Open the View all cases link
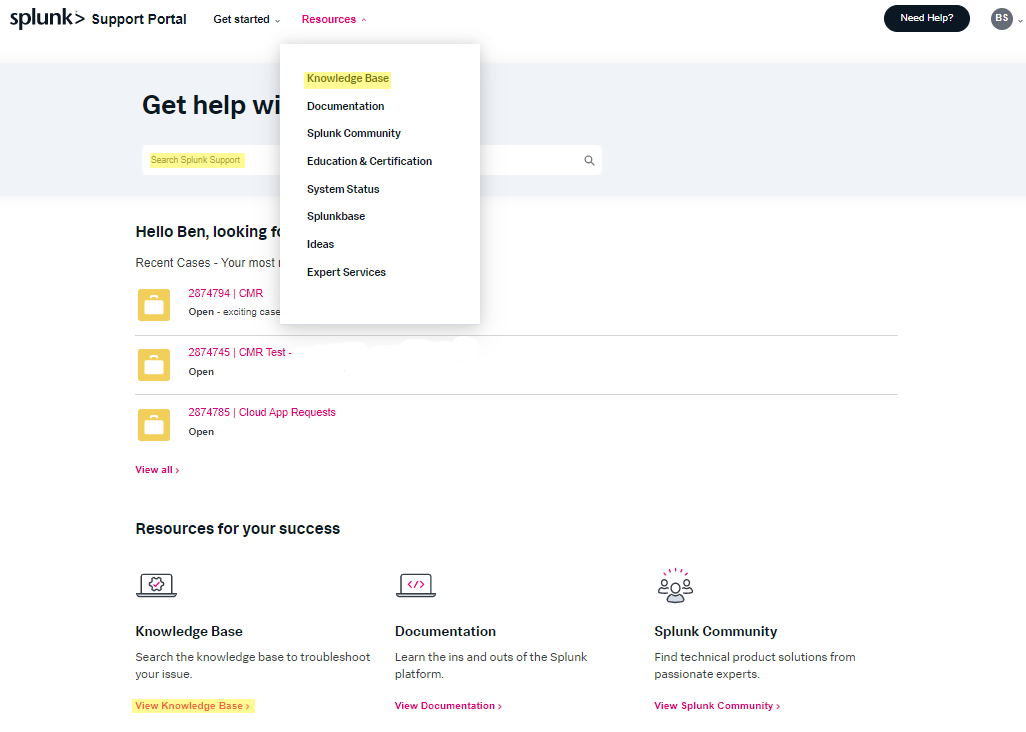The width and height of the screenshot is (1026, 732). click(x=156, y=469)
